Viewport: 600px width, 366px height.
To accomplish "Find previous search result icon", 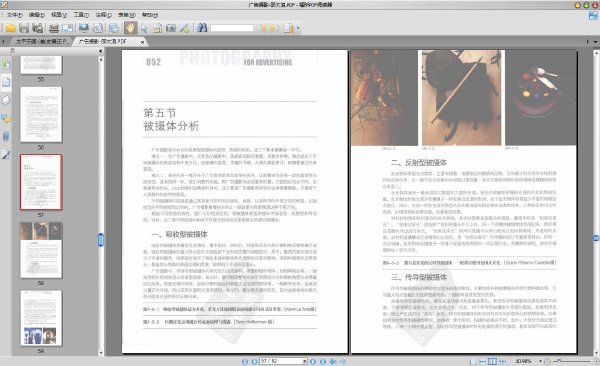I will (x=261, y=28).
